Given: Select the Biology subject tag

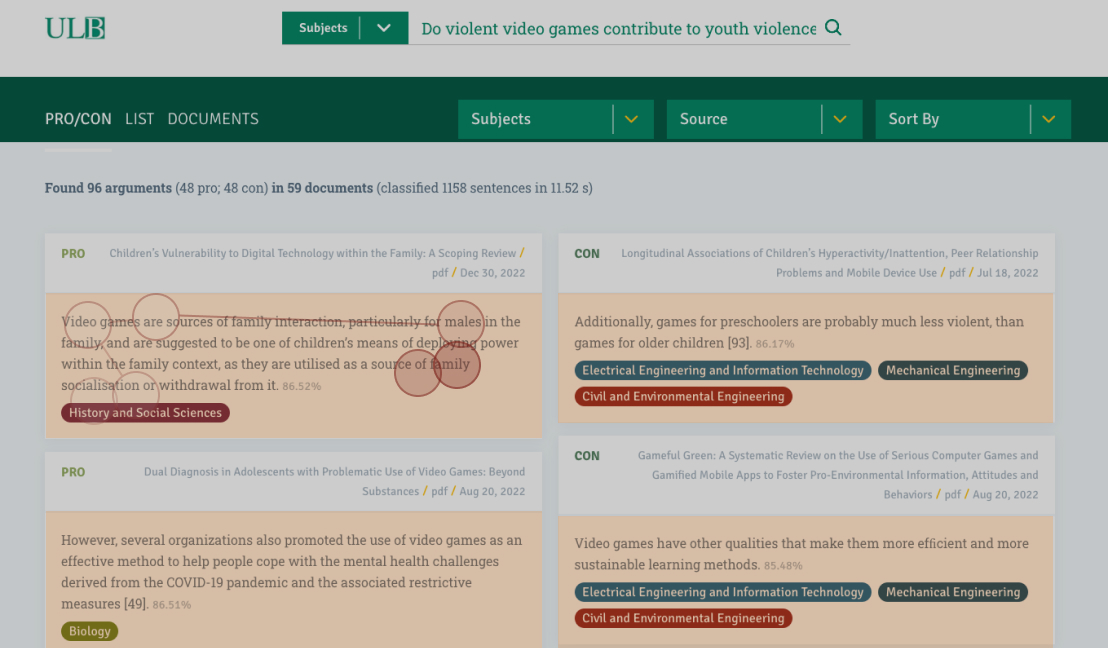Looking at the screenshot, I should click(x=89, y=631).
